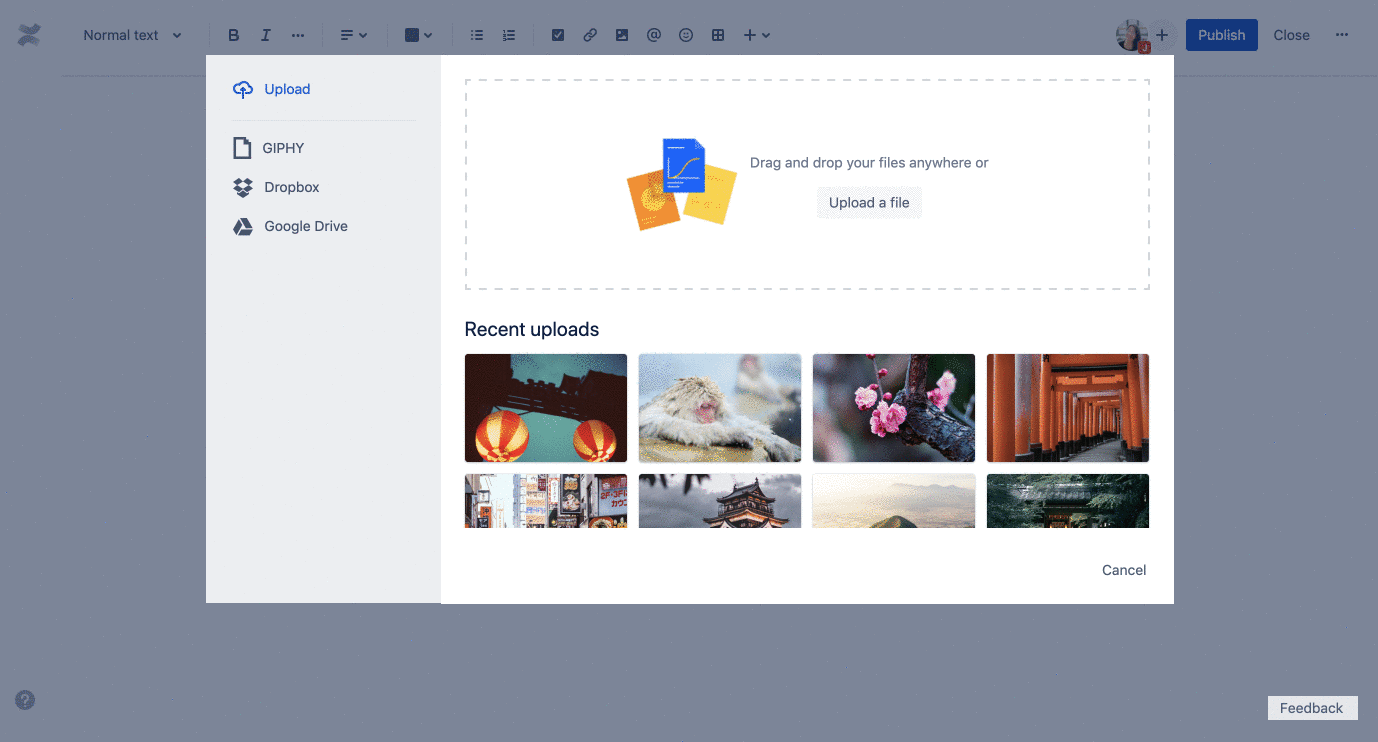Toggle italic formatting
This screenshot has width=1378, height=742.
266,35
